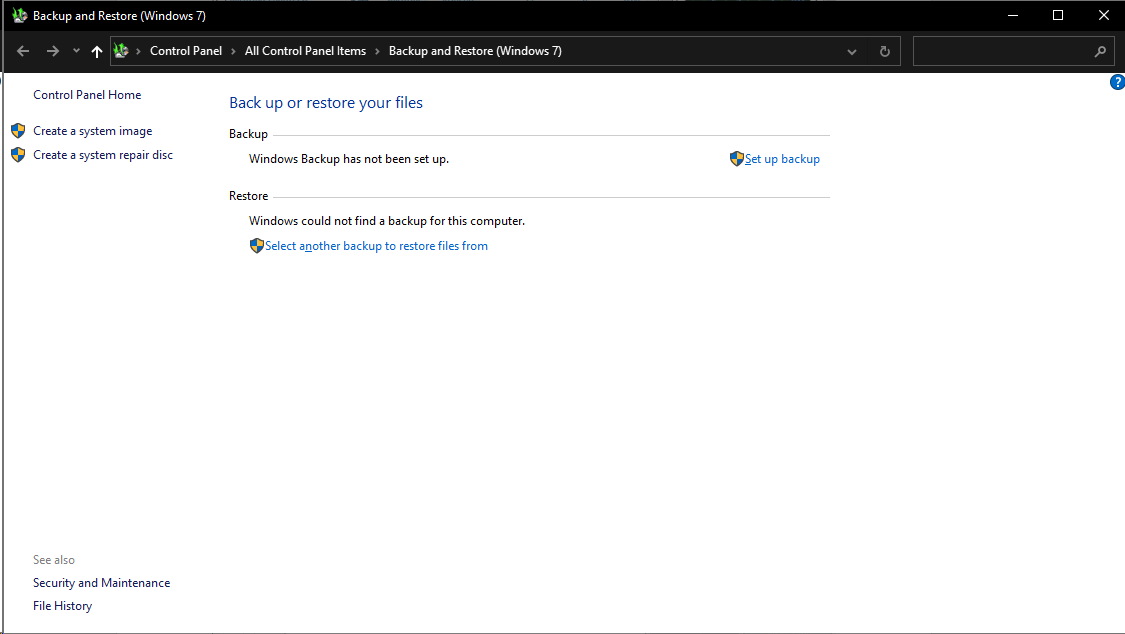Click shield icon beside Select another backup
The image size is (1125, 634).
click(256, 245)
